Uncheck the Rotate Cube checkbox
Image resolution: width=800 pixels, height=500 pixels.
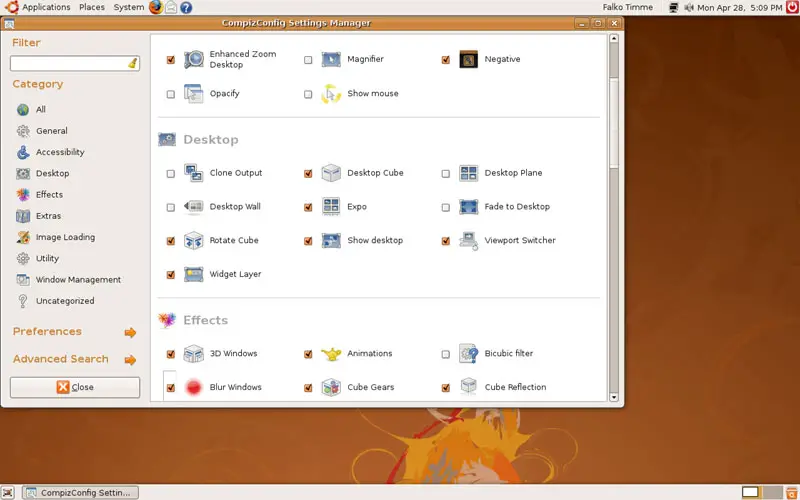click(x=171, y=241)
